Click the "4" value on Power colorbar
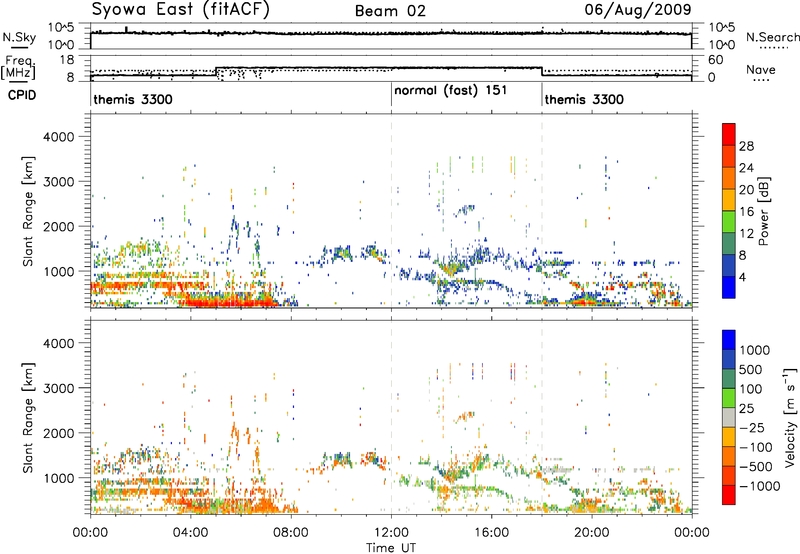The width and height of the screenshot is (800, 554). [x=743, y=278]
